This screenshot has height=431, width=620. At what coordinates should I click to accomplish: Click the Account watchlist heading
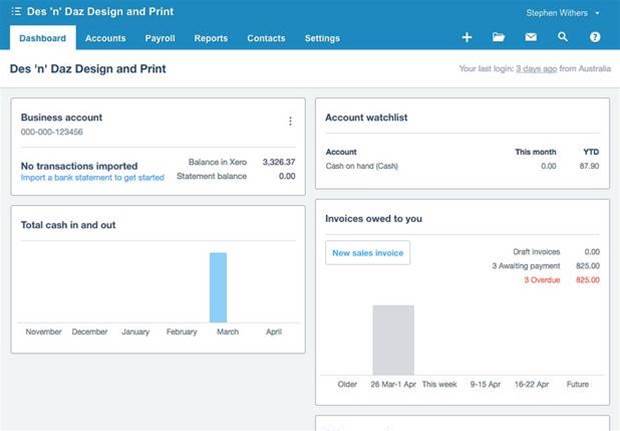tap(366, 117)
